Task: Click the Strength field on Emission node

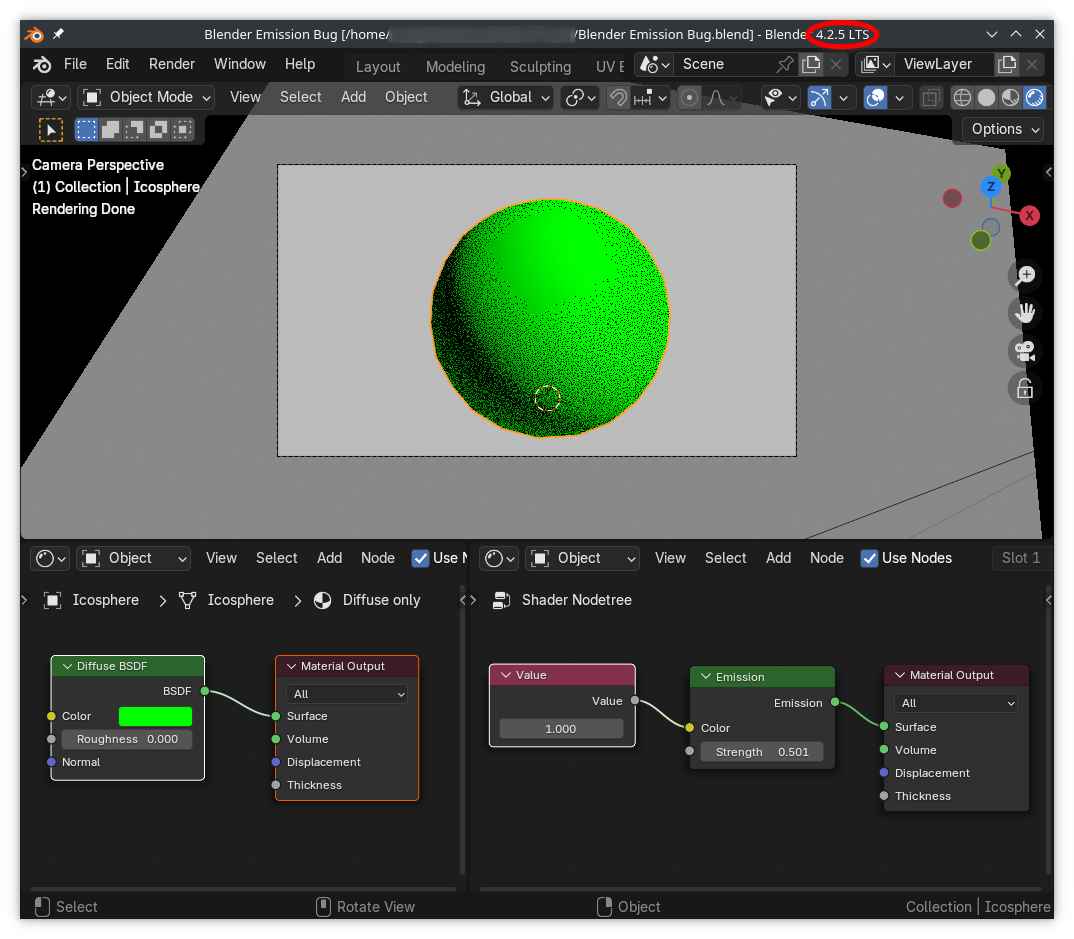Action: [762, 753]
